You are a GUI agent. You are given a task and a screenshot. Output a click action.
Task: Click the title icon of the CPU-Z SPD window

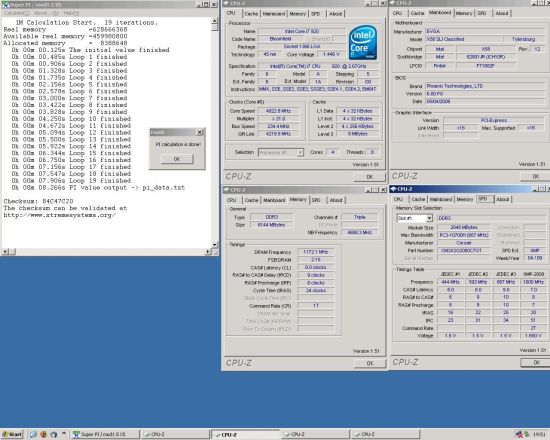tap(394, 189)
